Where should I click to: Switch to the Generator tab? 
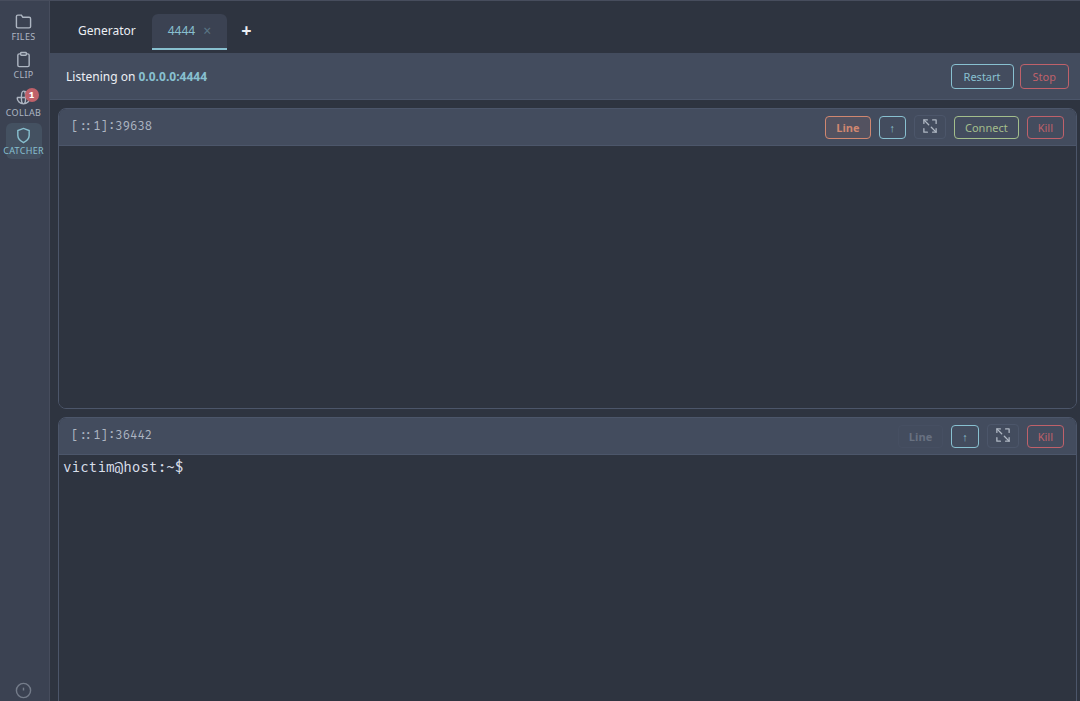106,31
